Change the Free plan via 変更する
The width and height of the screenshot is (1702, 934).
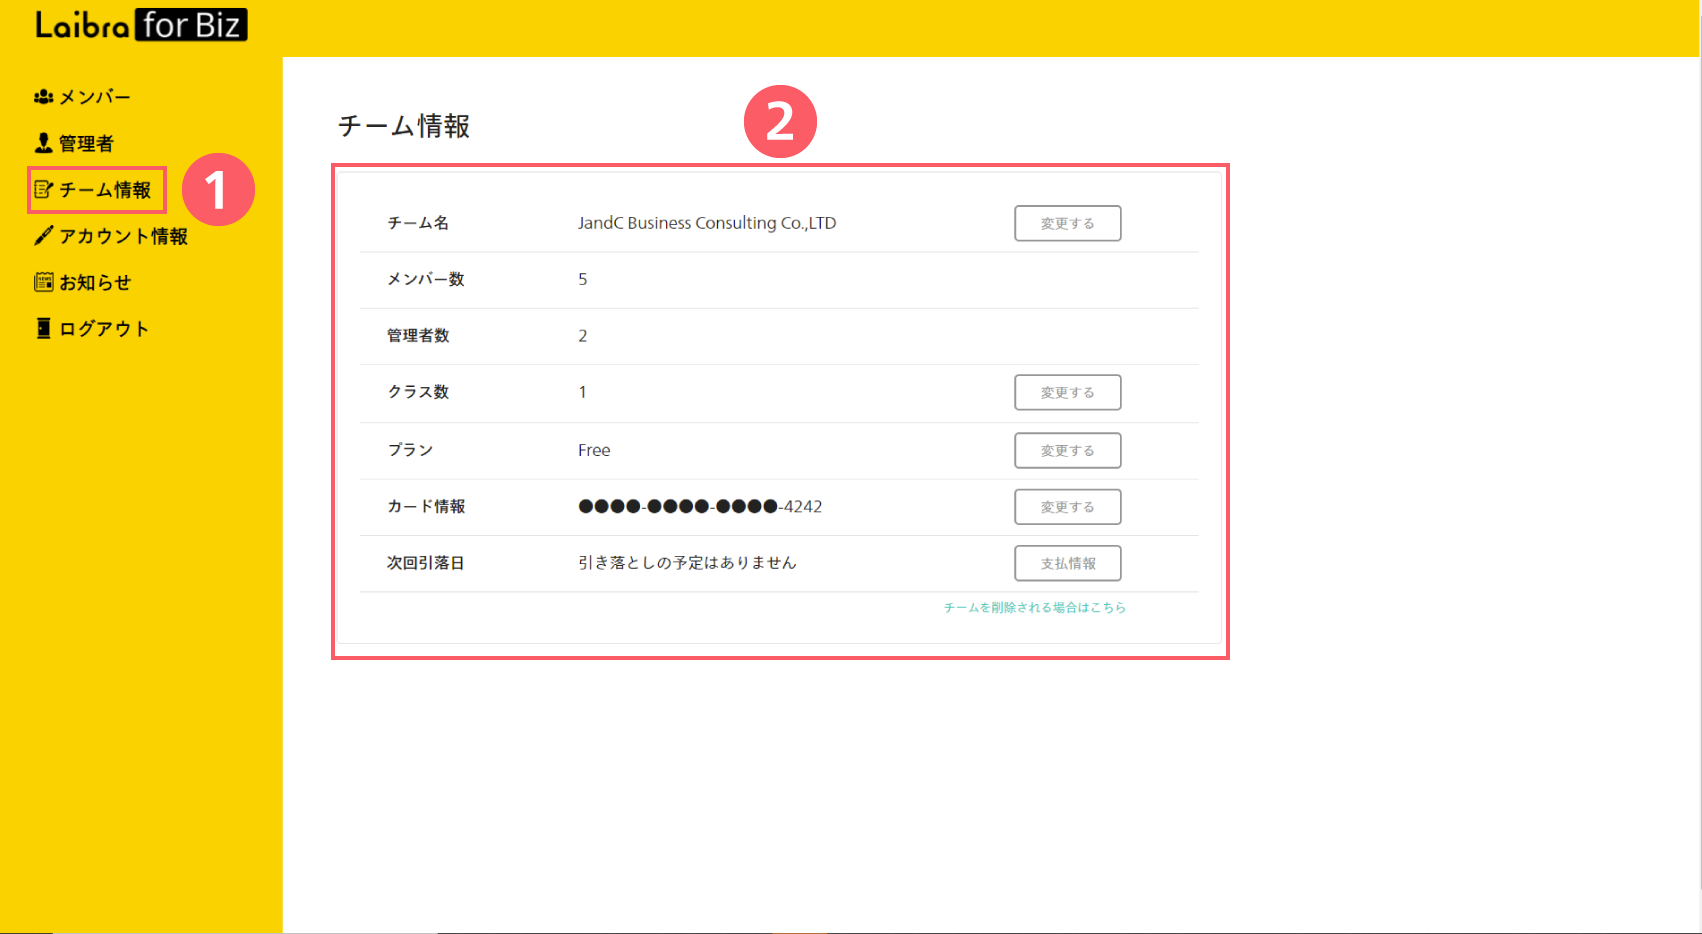pyautogui.click(x=1067, y=450)
